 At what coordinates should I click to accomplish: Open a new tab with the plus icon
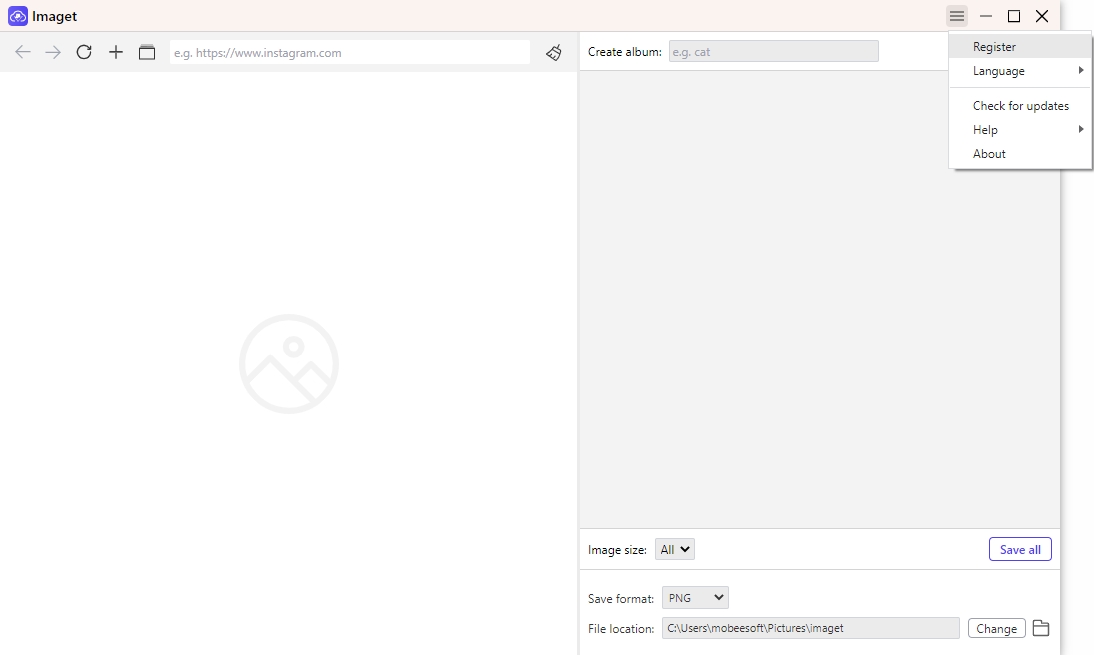116,52
